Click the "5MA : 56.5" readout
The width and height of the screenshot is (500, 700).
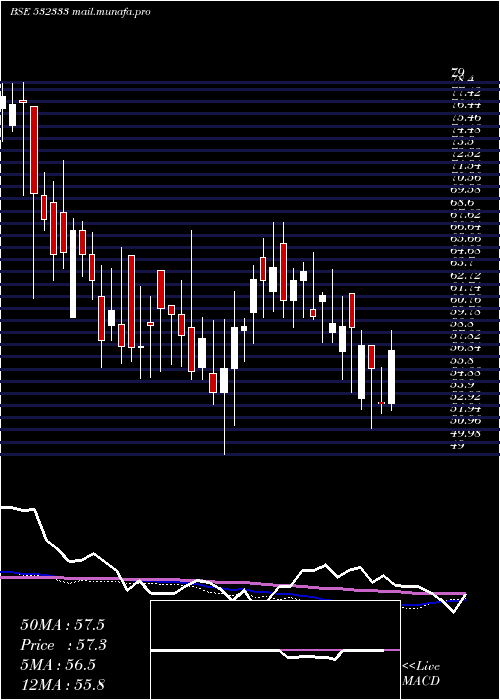[58, 665]
